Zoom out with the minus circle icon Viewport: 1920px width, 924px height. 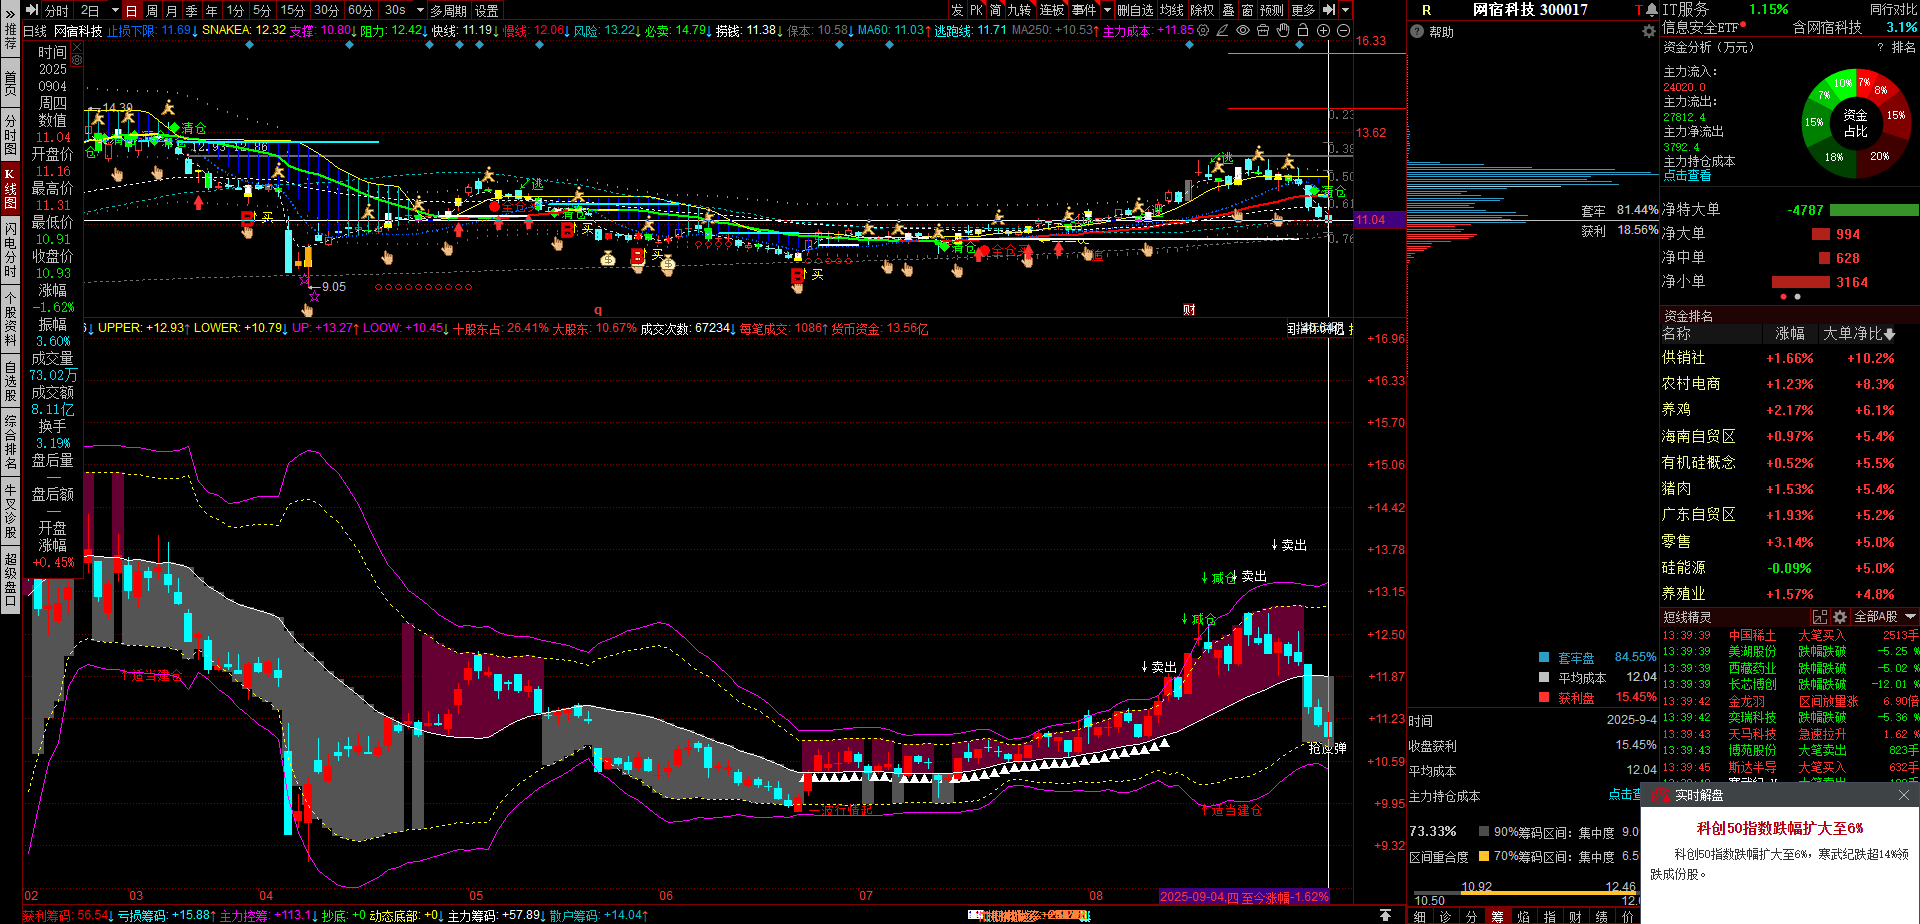tap(1343, 31)
